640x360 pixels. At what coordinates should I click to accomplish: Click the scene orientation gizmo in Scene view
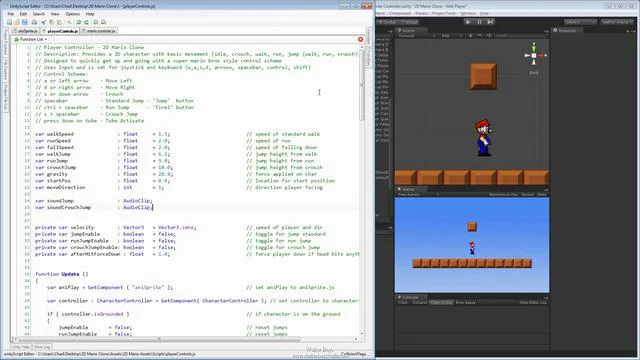tap(534, 55)
